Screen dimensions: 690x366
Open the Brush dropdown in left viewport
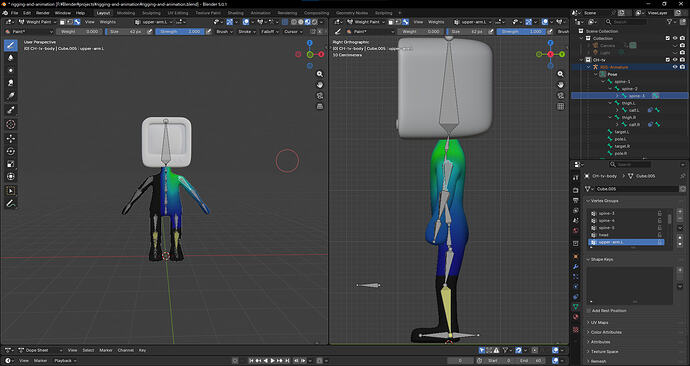click(224, 32)
